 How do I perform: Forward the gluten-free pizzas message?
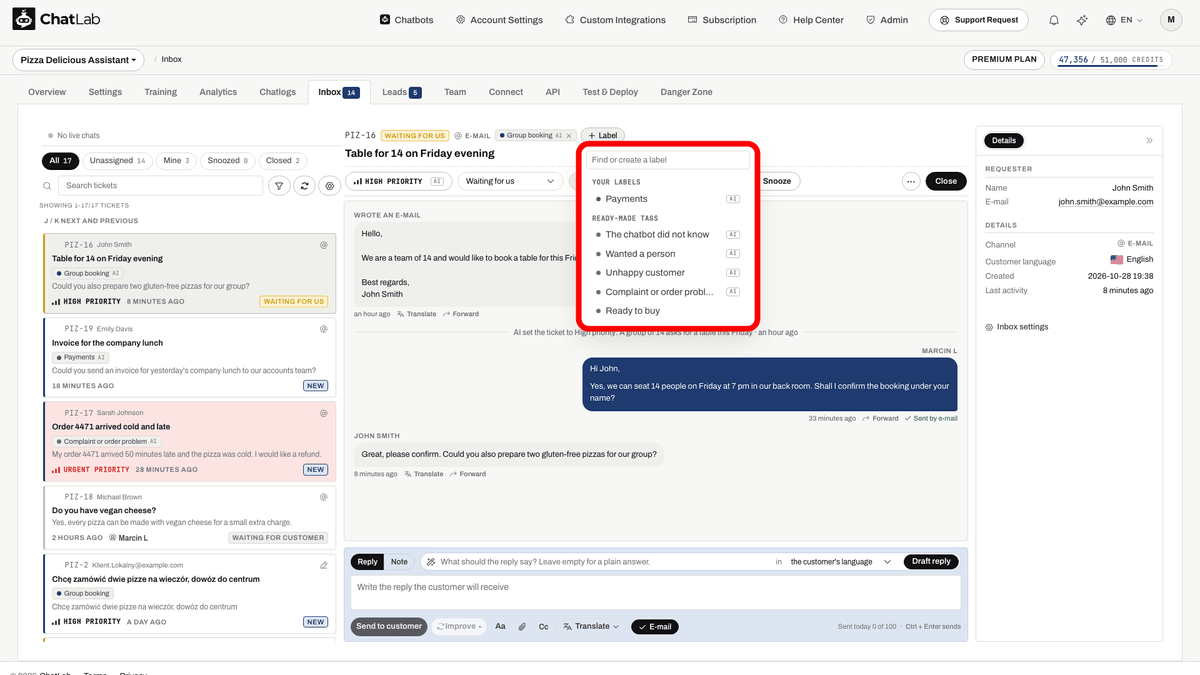point(468,474)
